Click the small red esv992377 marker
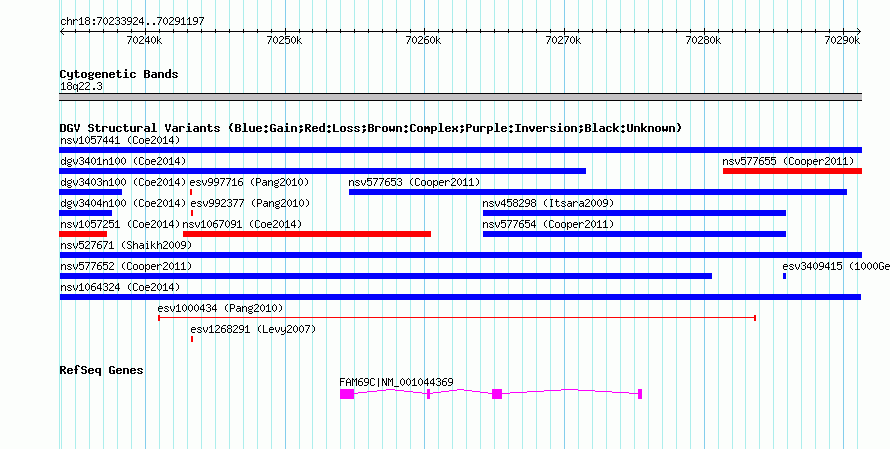This screenshot has width=890, height=449. coord(192,213)
